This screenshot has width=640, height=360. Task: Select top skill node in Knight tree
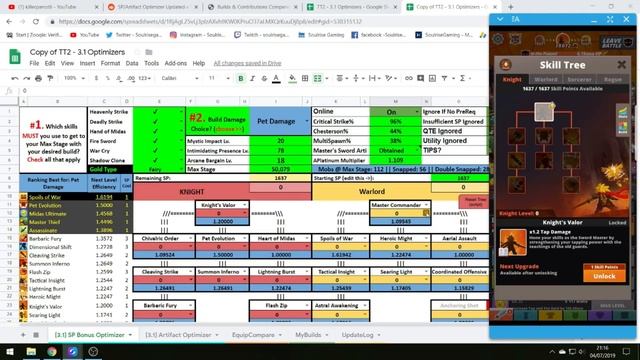[544, 112]
